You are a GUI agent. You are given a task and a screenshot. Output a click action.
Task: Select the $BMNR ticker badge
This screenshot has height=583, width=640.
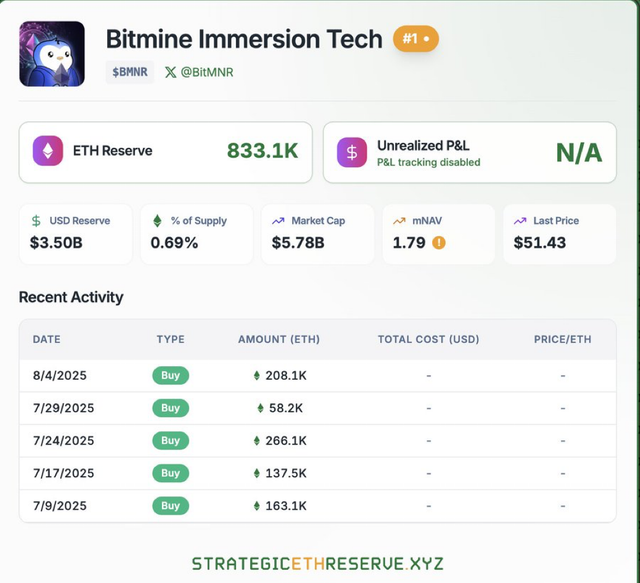(x=130, y=72)
